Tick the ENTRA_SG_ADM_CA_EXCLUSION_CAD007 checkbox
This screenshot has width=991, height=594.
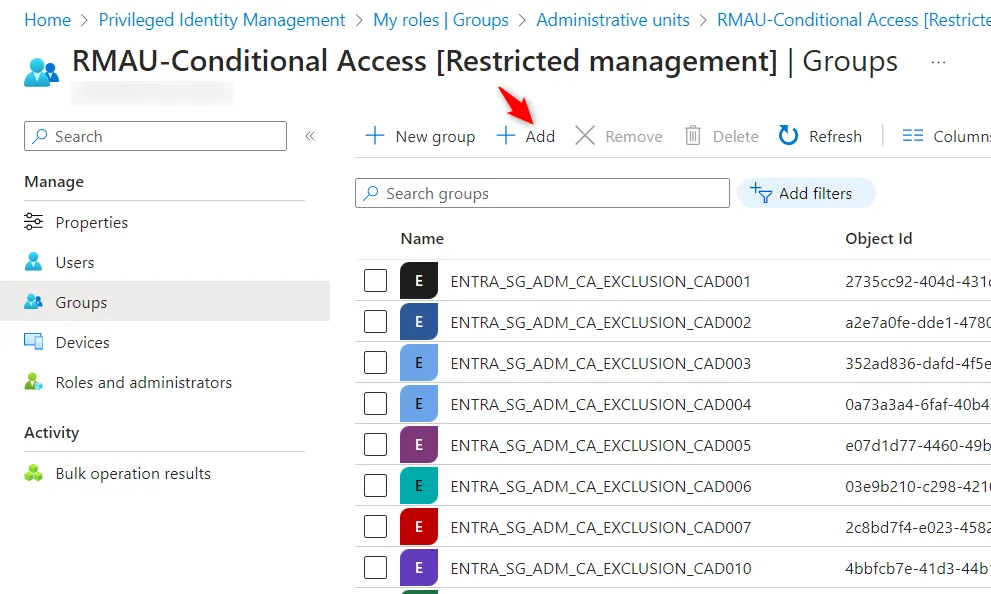tap(376, 527)
